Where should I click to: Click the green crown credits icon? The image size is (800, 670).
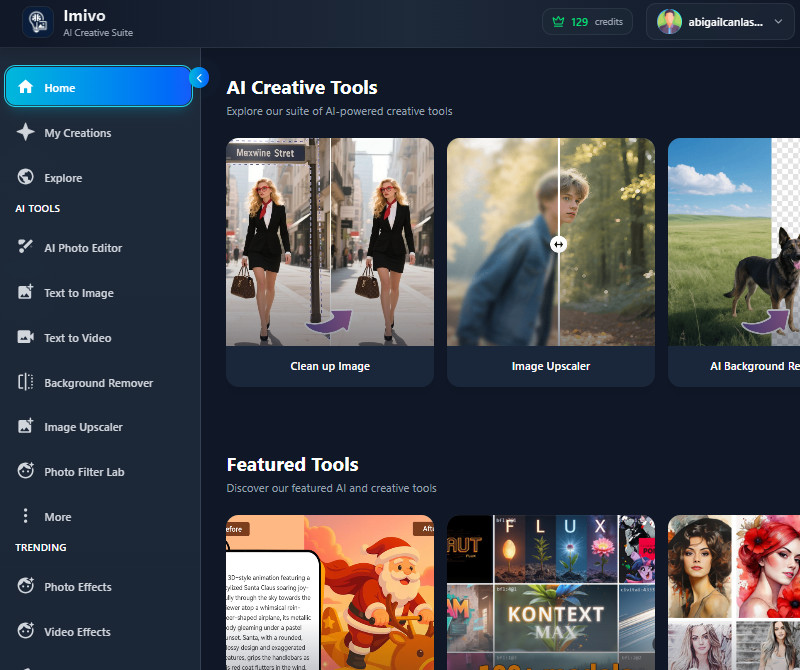click(558, 22)
